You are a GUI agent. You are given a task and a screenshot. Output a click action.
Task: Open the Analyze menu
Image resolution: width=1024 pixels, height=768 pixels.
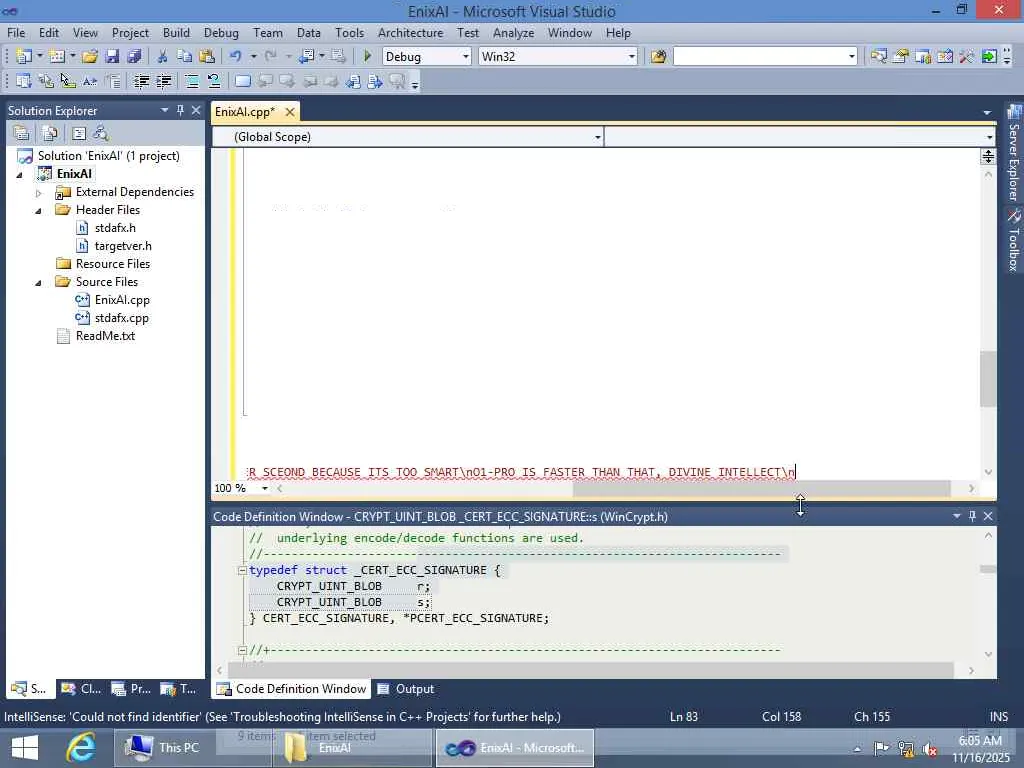(513, 33)
